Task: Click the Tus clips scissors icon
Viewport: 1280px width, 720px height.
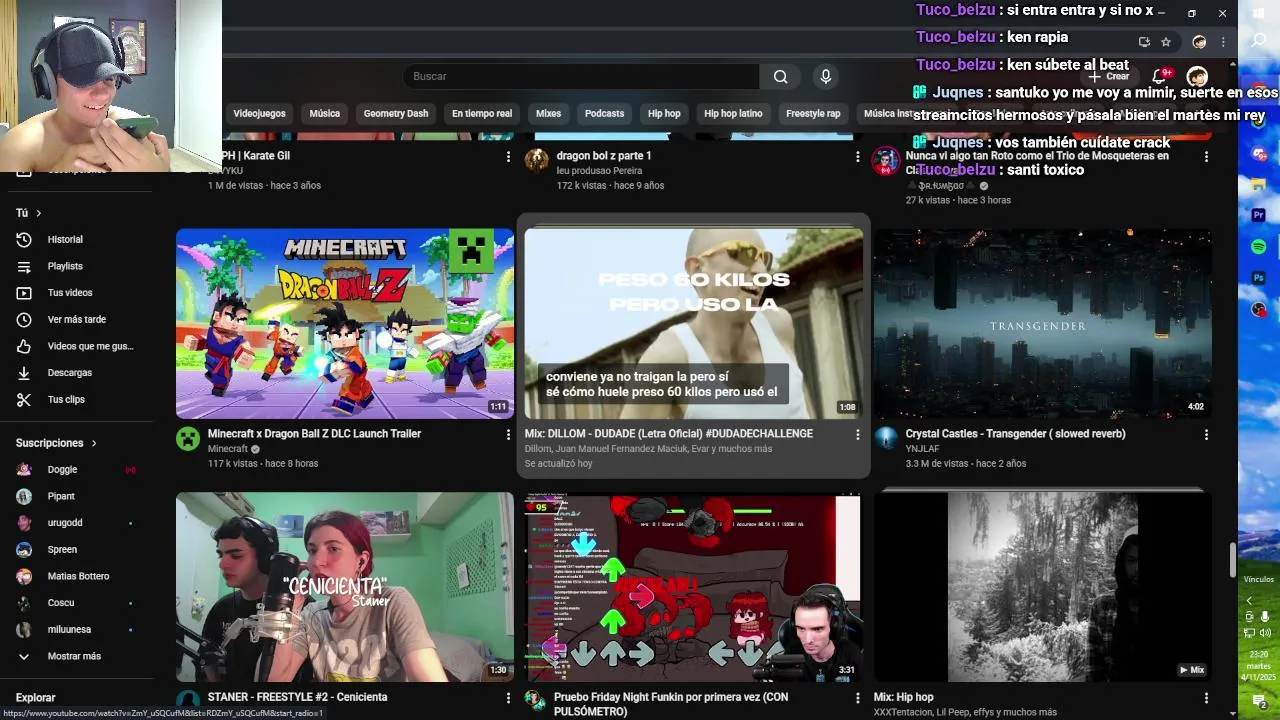Action: point(24,399)
